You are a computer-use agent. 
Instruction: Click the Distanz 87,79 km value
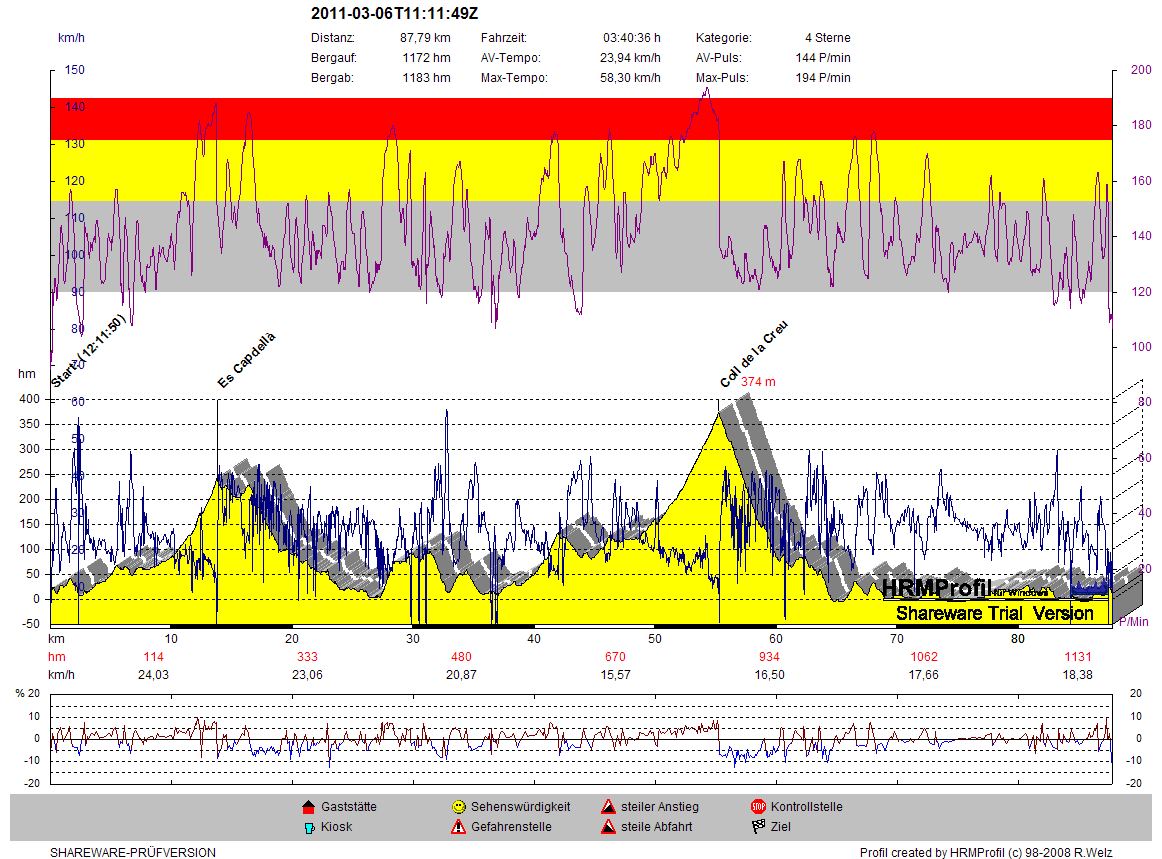tap(425, 38)
